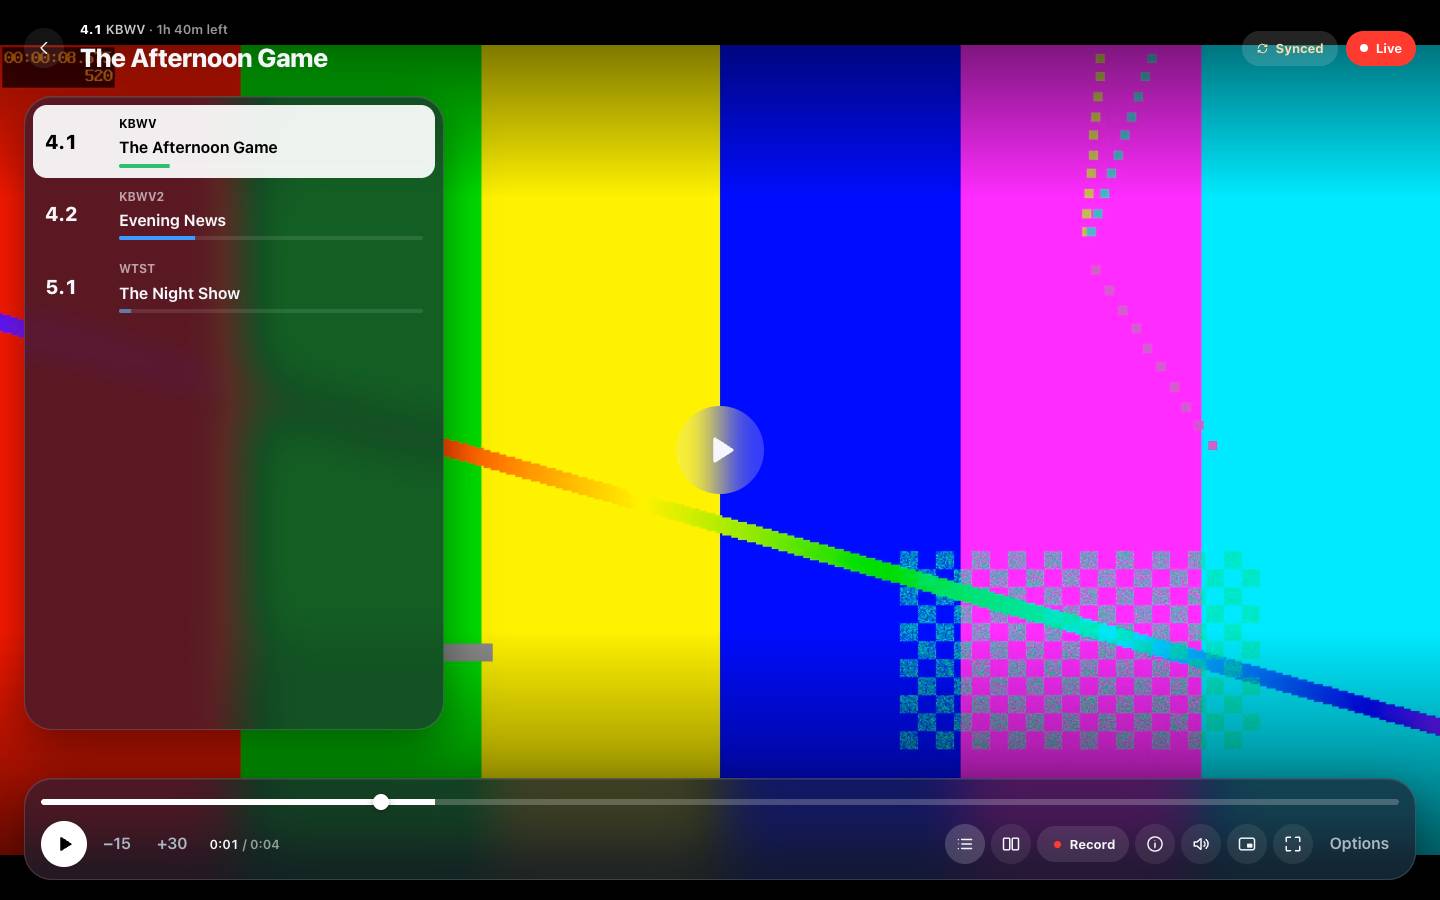Open the split view layout icon
The width and height of the screenshot is (1440, 900).
pos(1011,844)
